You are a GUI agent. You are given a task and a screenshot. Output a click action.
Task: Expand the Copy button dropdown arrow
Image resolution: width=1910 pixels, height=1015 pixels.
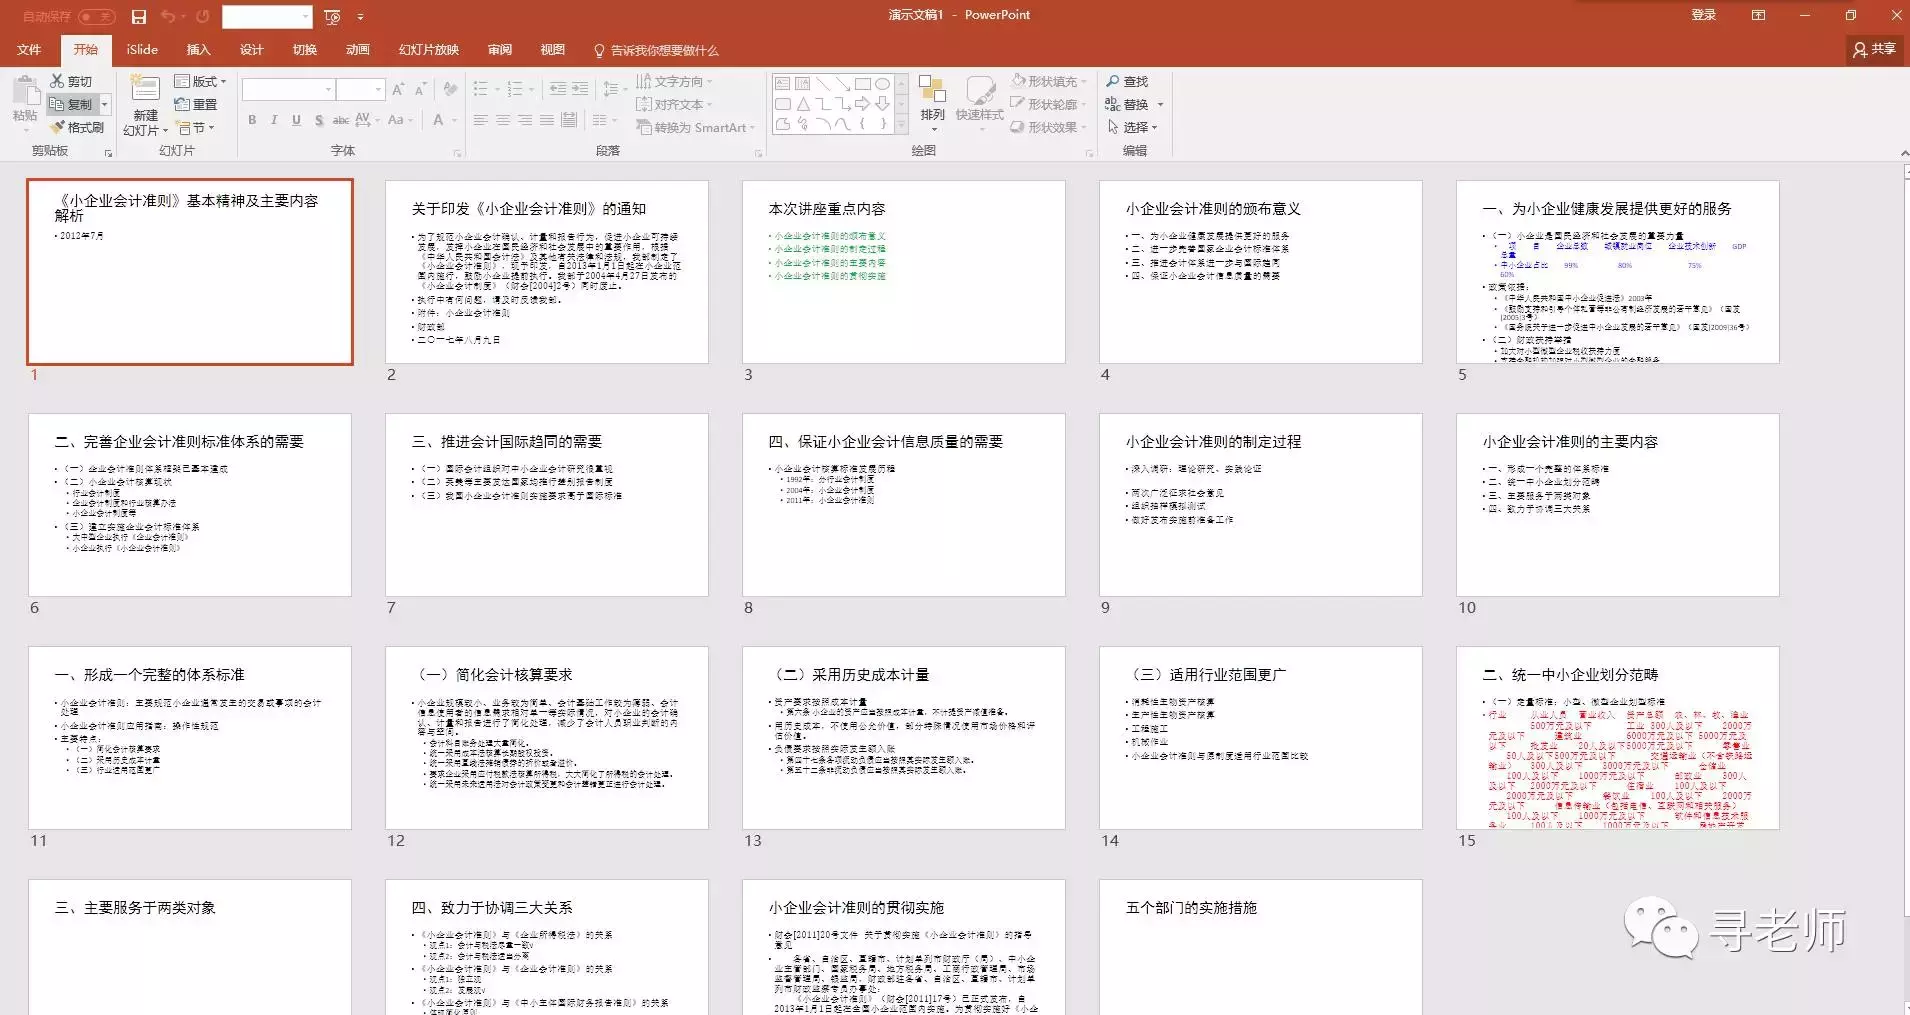point(104,104)
